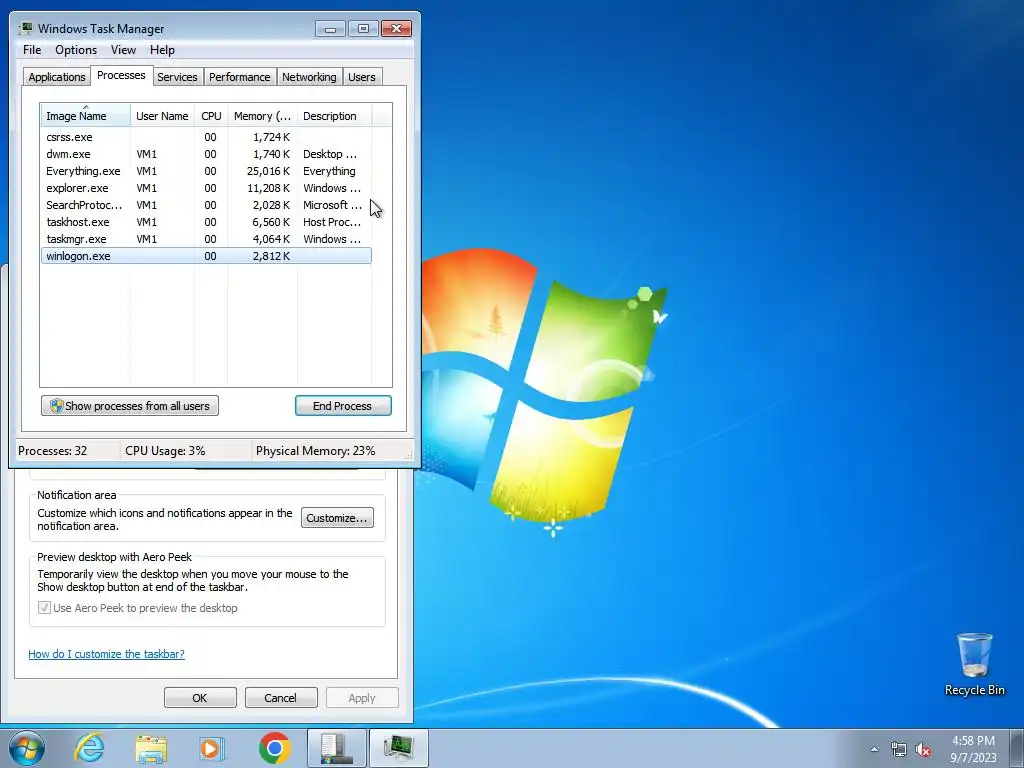
Task: Click OK in Taskbar Properties
Action: tap(200, 697)
